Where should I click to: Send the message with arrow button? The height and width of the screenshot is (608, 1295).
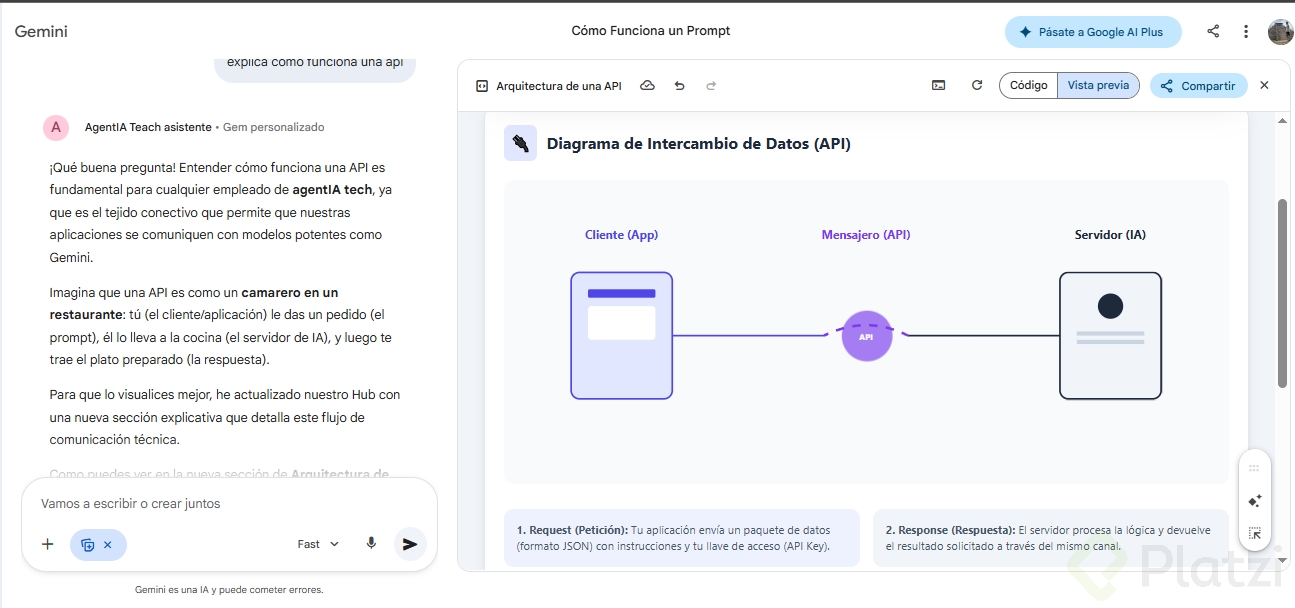coord(410,544)
